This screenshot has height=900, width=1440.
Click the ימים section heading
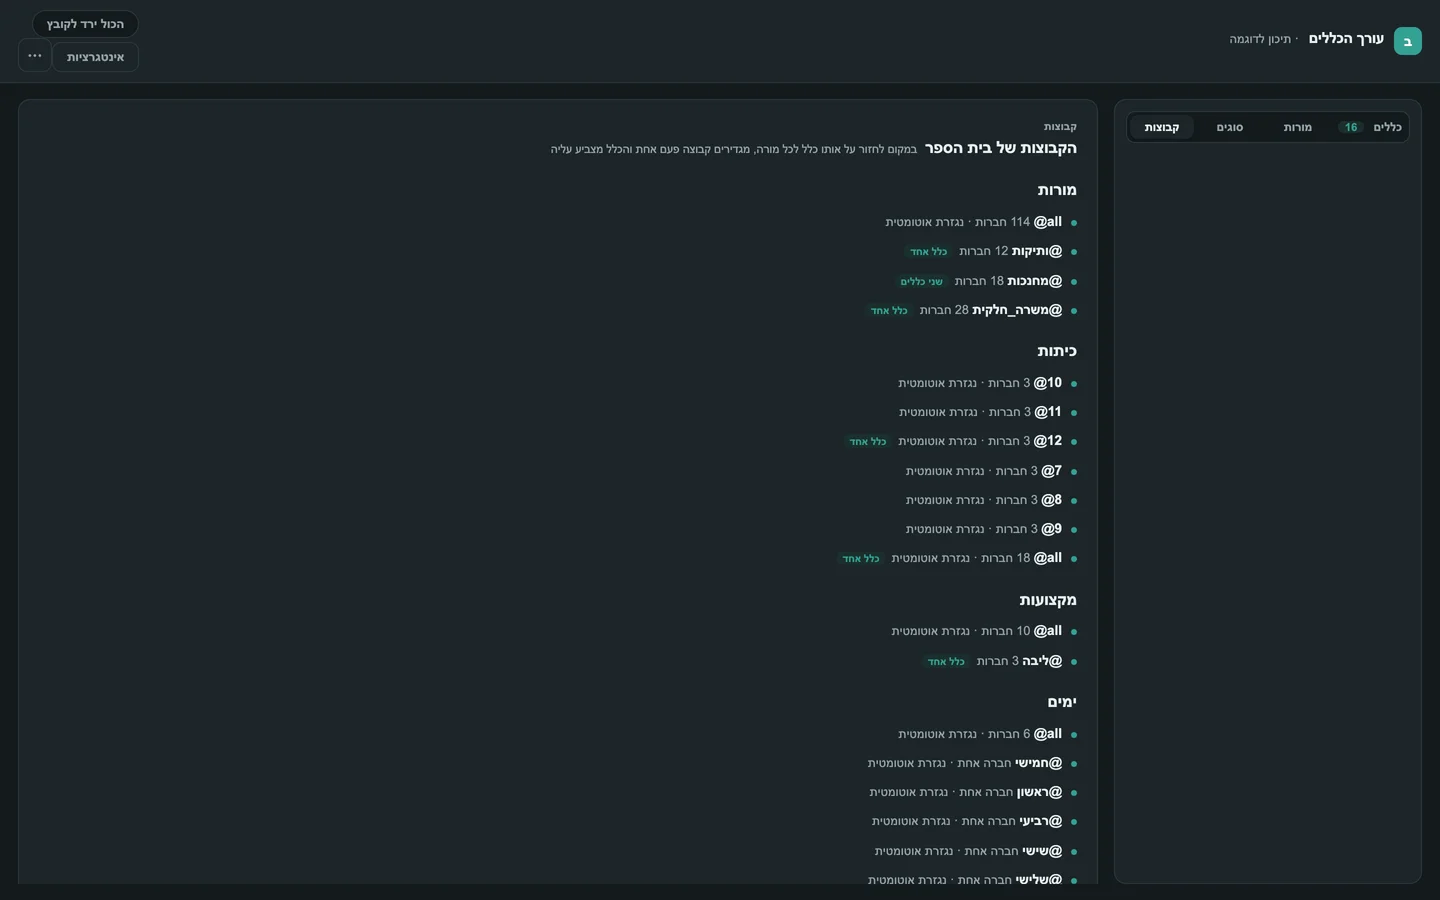[x=1062, y=702]
